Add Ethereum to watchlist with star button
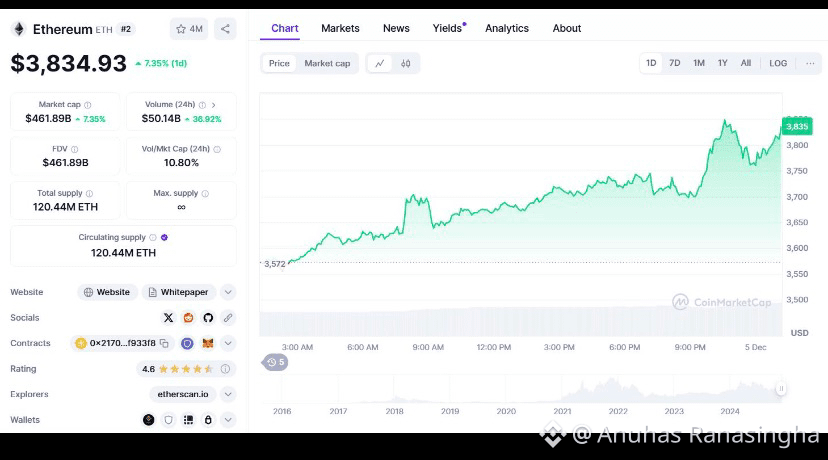828x460 pixels. pos(189,29)
